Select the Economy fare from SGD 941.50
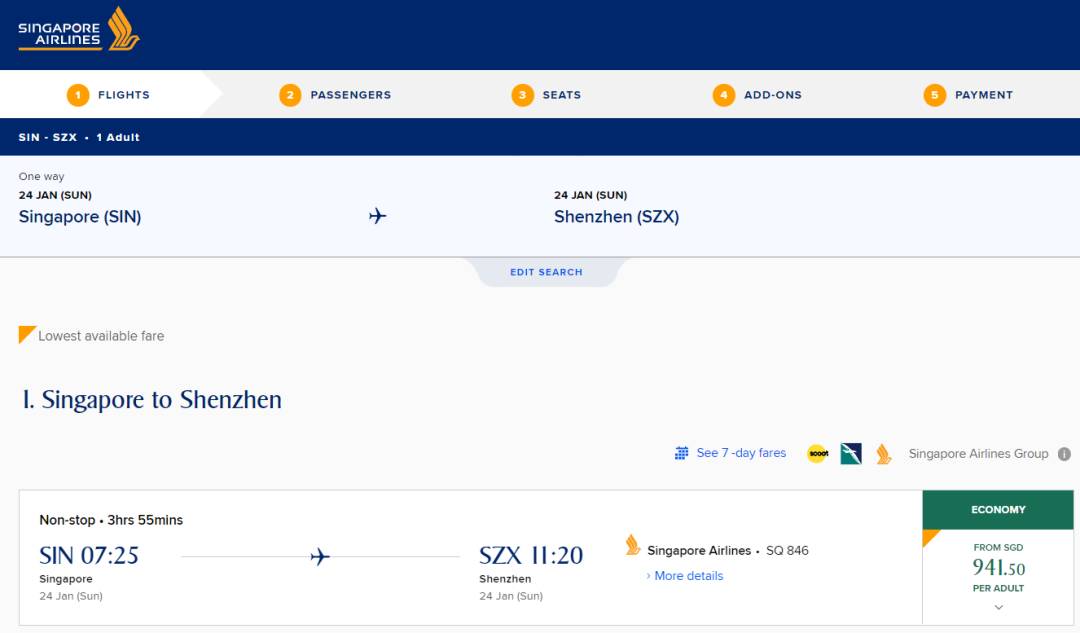 tap(998, 568)
